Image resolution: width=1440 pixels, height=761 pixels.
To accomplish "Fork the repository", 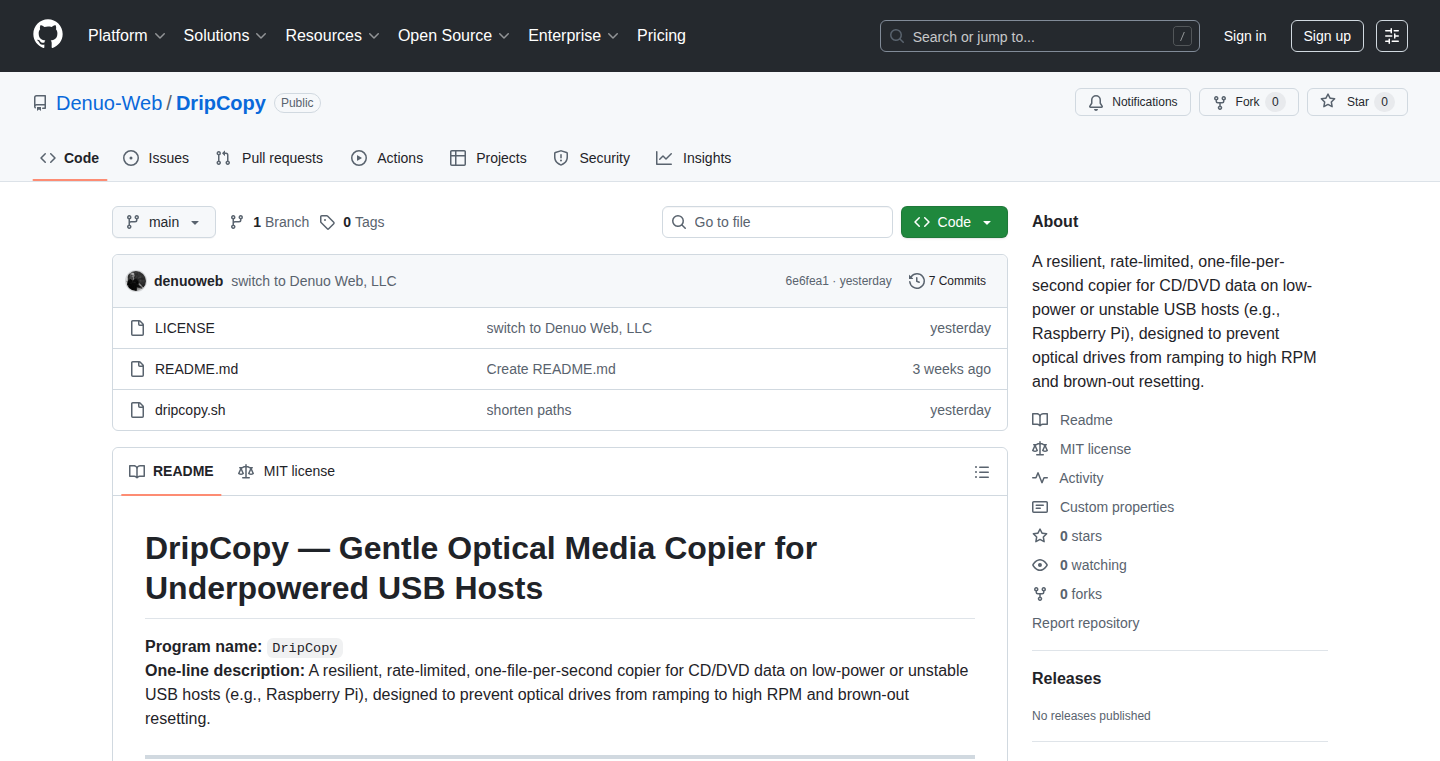I will click(x=1249, y=102).
